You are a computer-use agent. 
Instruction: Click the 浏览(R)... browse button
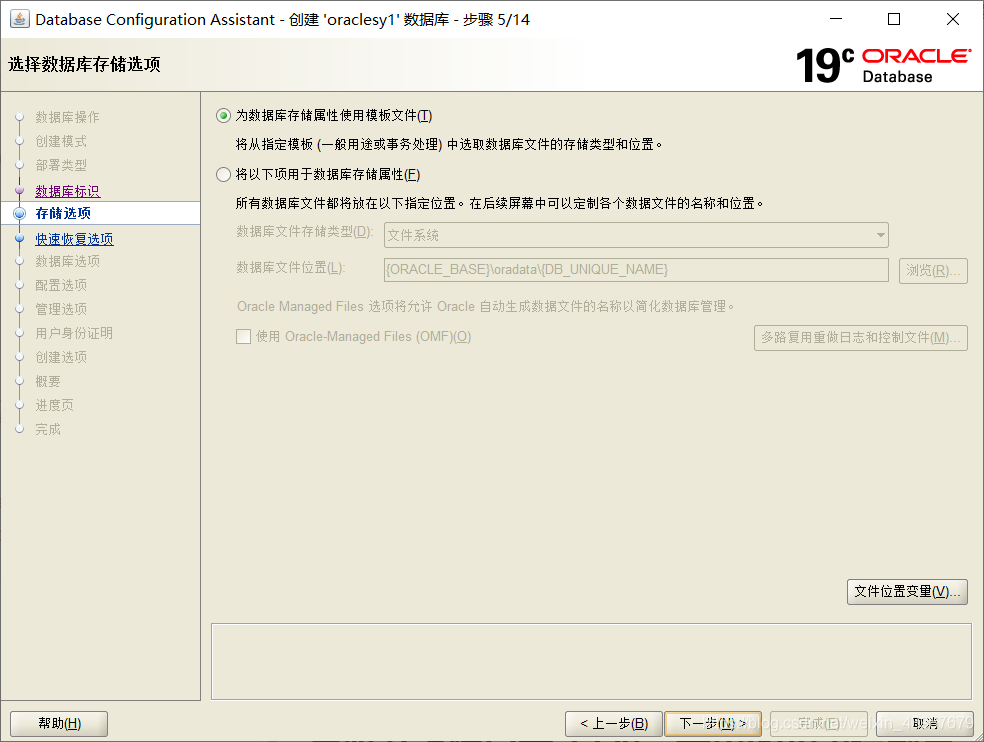click(933, 271)
